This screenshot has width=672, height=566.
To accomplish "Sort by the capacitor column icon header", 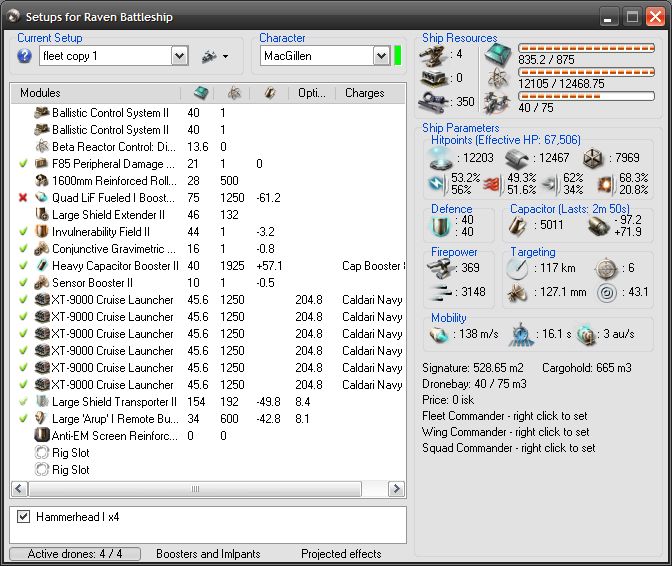I will click(x=269, y=93).
